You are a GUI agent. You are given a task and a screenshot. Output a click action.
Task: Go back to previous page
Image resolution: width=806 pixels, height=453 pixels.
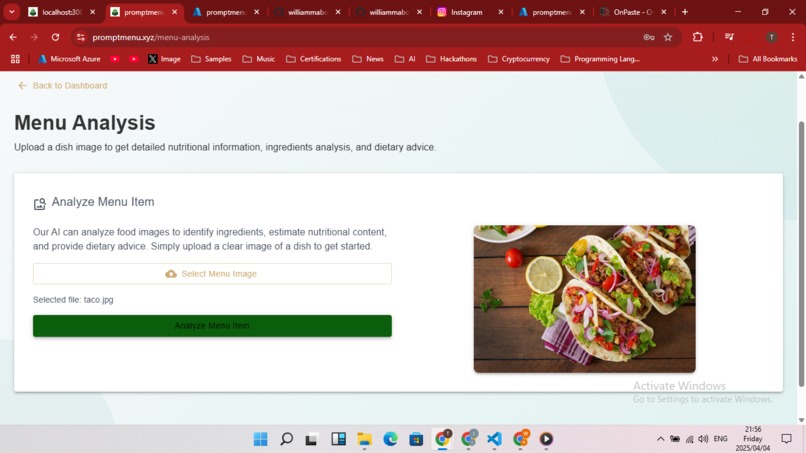(13, 37)
